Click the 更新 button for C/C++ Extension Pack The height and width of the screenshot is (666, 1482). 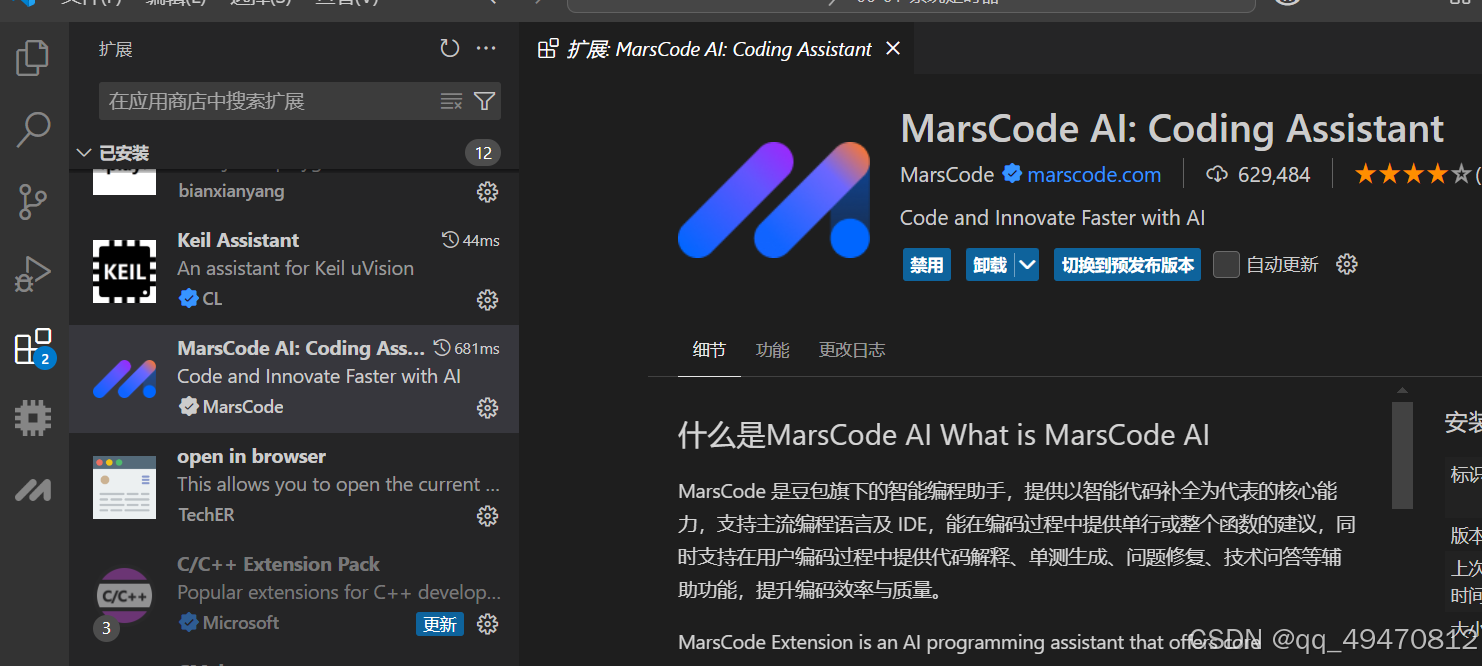pos(440,624)
